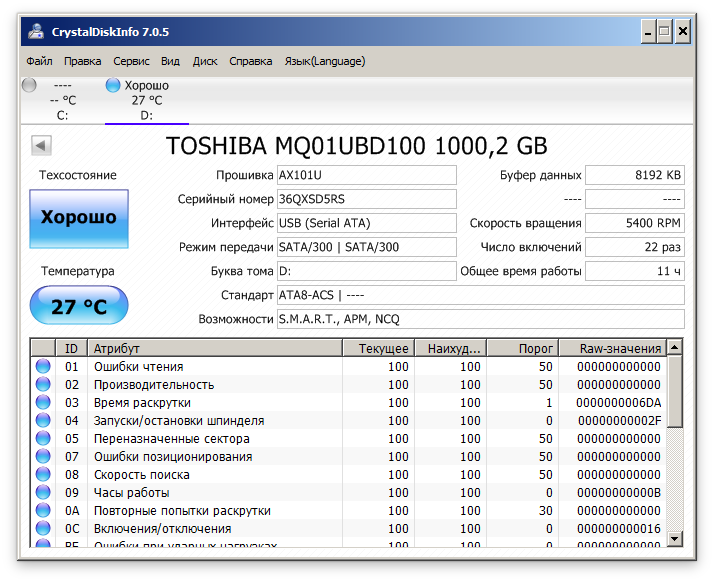This screenshot has height=582, width=714.
Task: Click the previous disk arrow button
Action: (x=41, y=146)
